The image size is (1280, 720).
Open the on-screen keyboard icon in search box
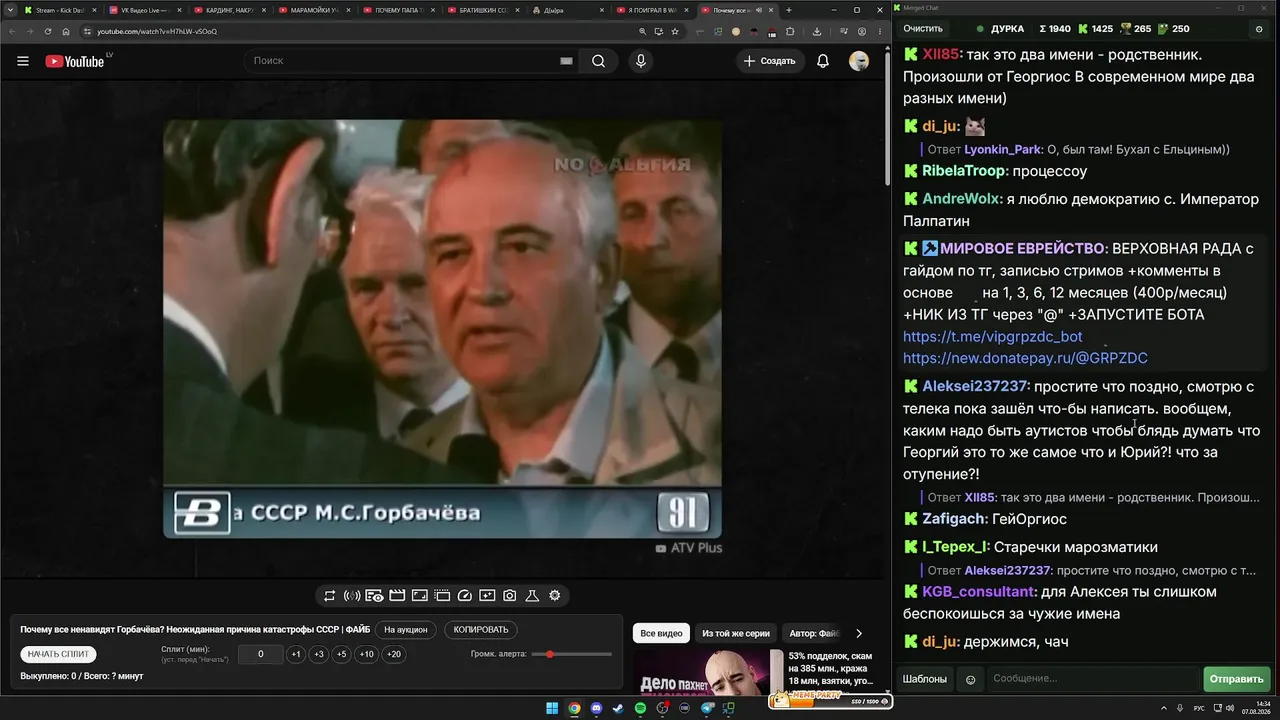pos(566,61)
